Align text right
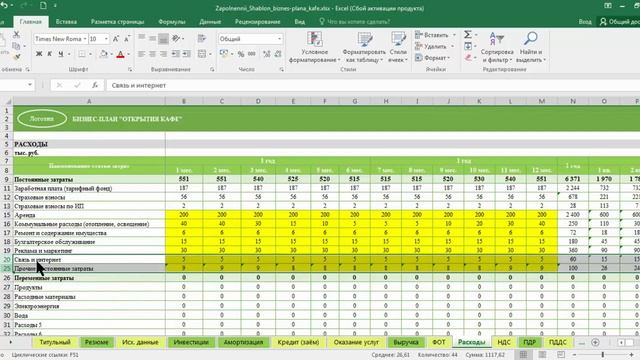 pos(163,54)
